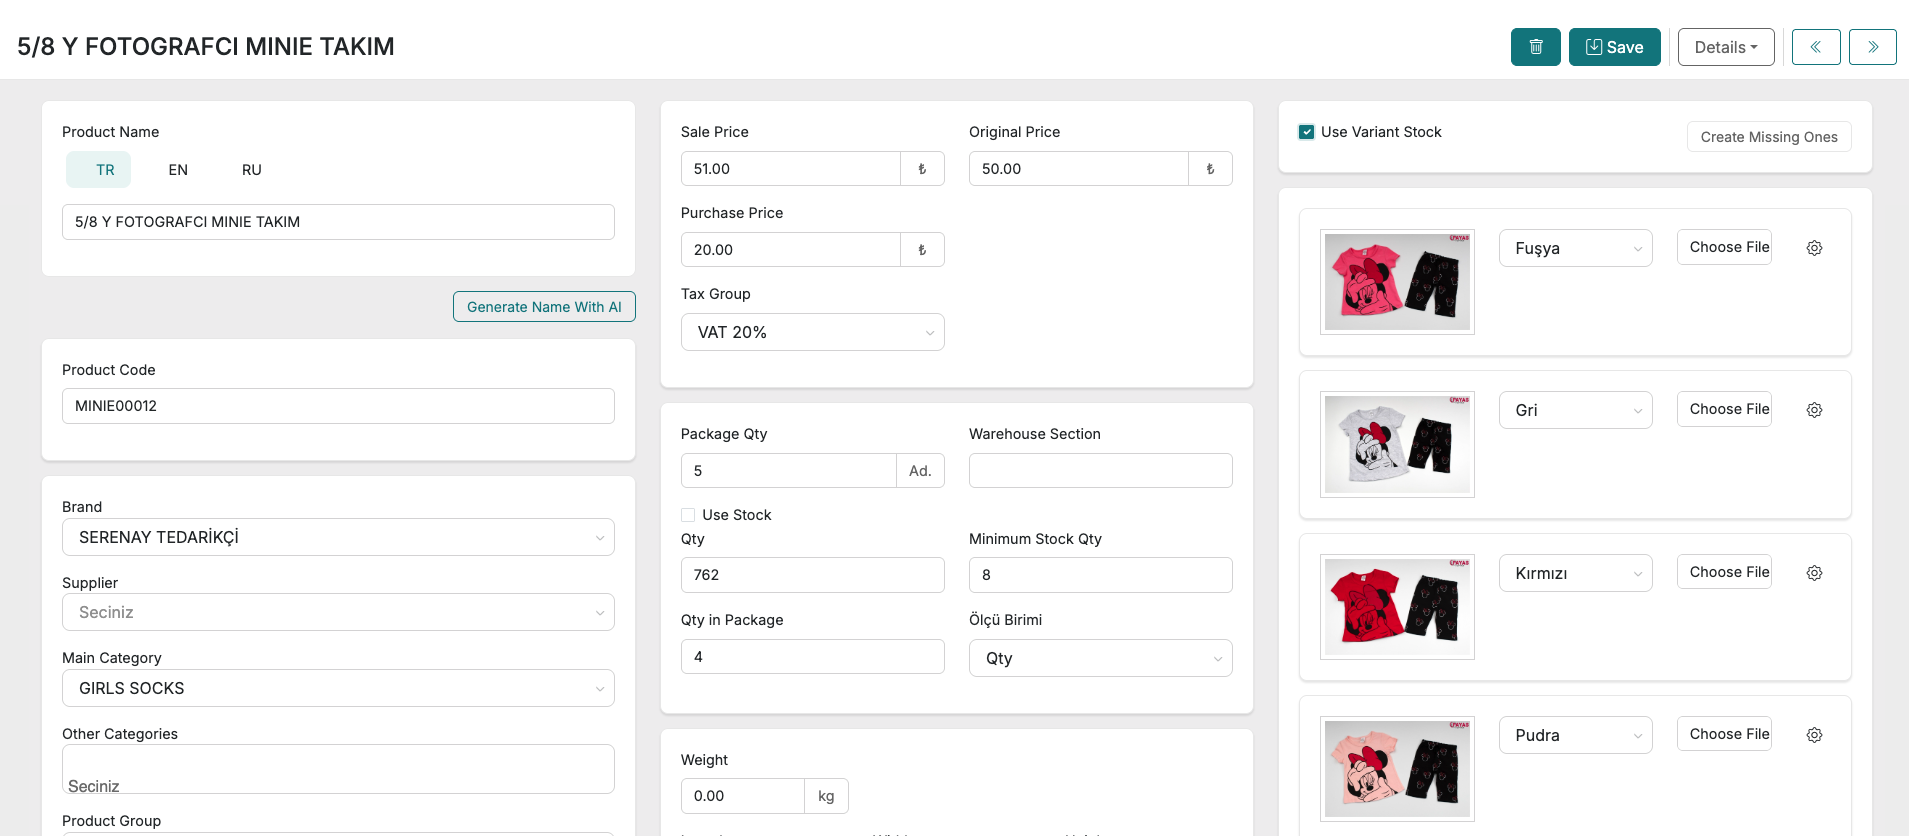
Task: Open settings gear for Fuşya variant
Action: [1814, 248]
